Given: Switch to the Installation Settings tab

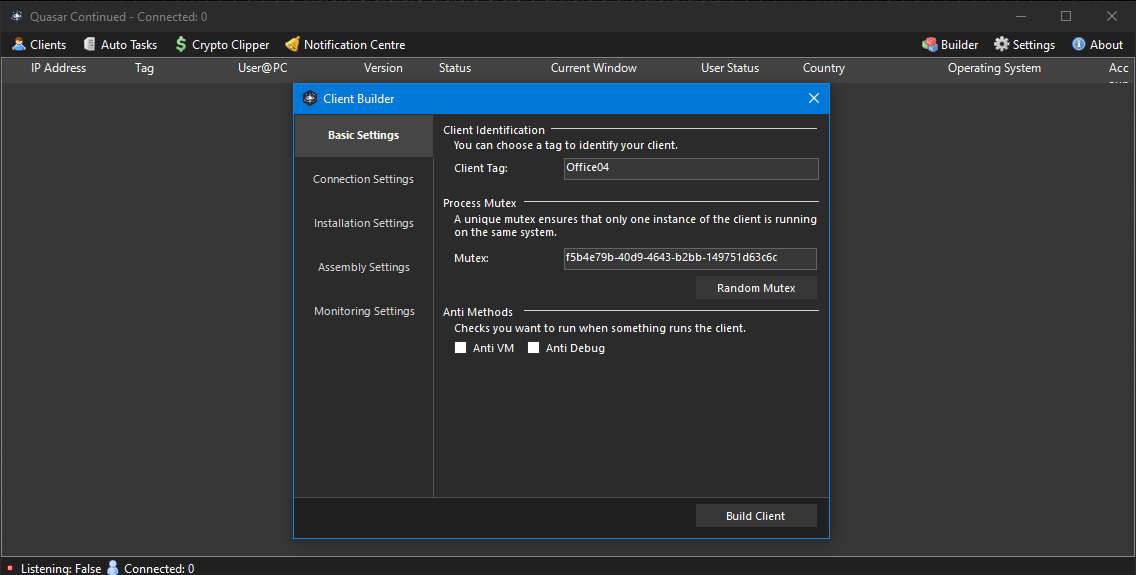Looking at the screenshot, I should [364, 223].
